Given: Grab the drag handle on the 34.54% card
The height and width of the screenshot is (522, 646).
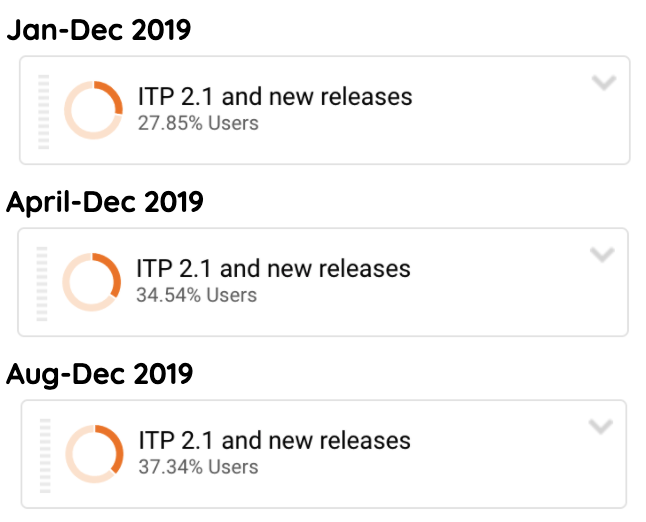Looking at the screenshot, I should [42, 282].
